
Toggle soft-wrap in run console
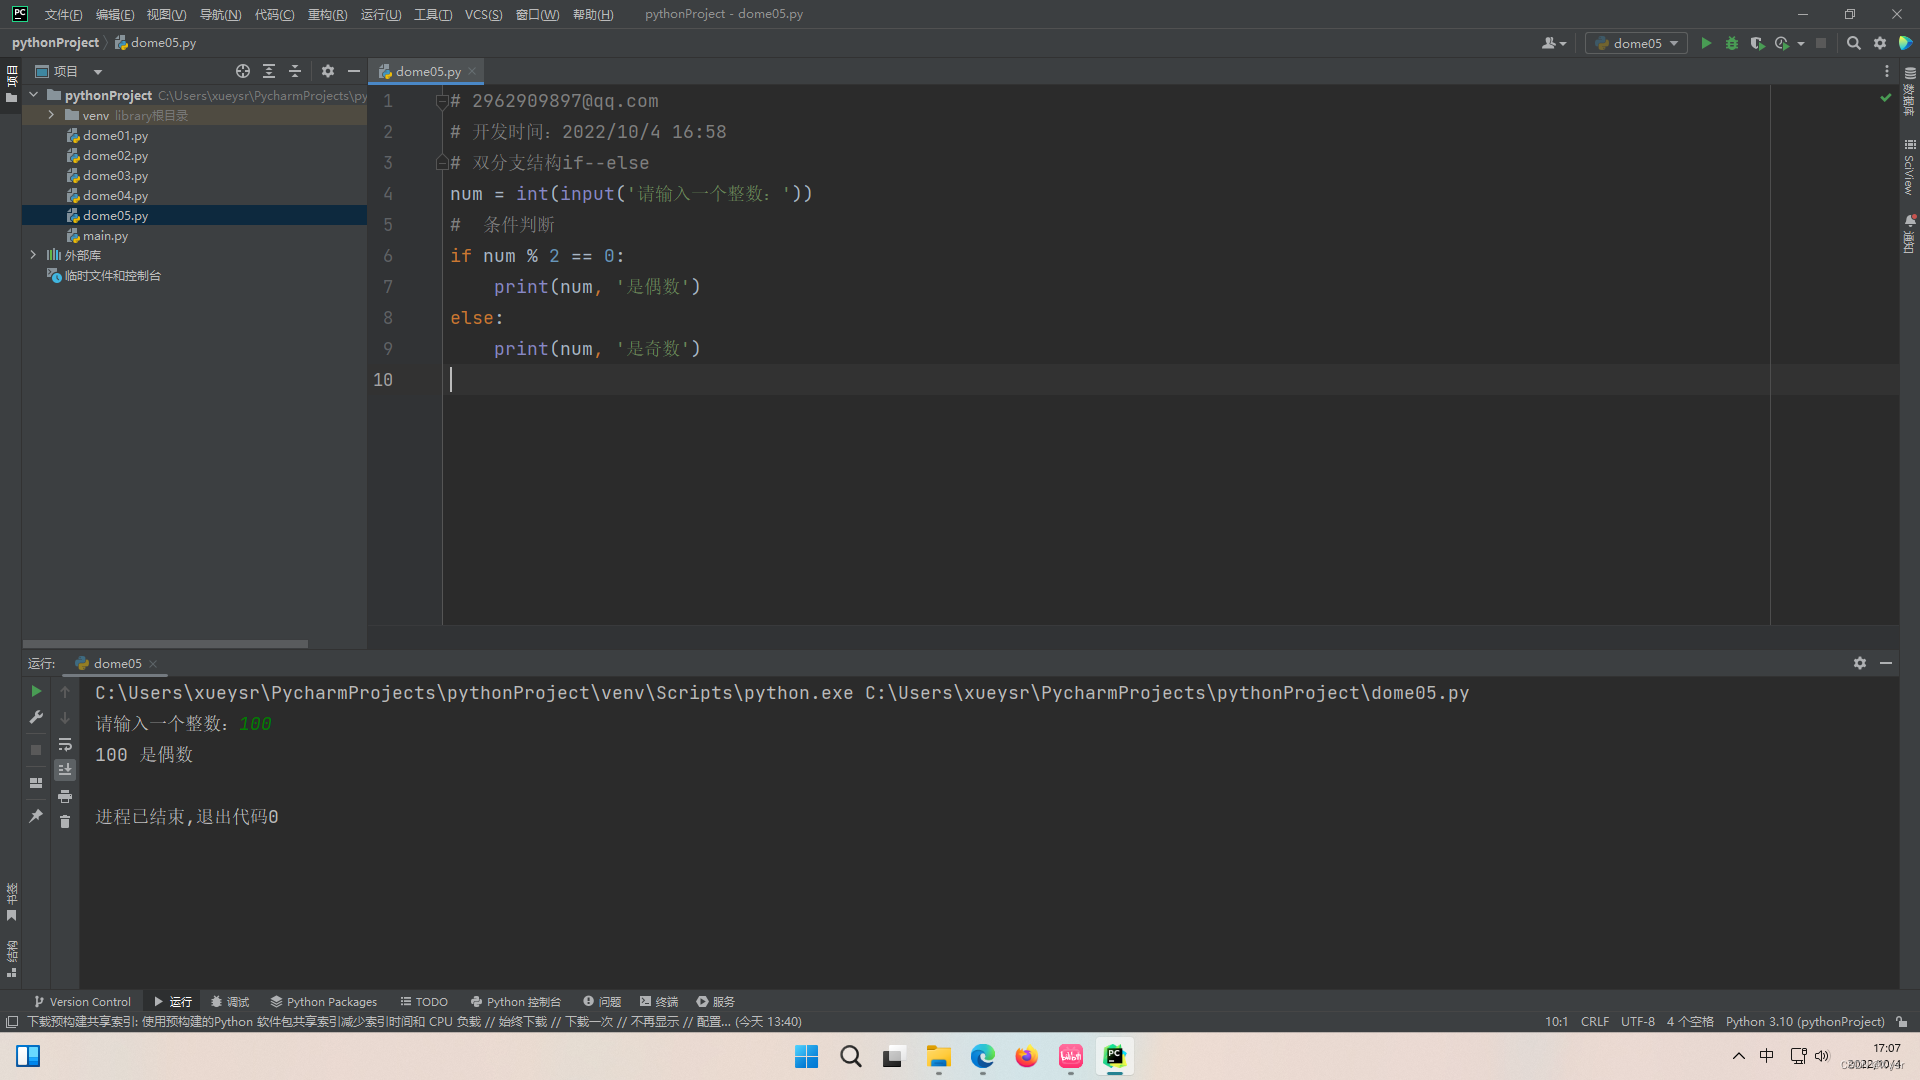pos(65,744)
